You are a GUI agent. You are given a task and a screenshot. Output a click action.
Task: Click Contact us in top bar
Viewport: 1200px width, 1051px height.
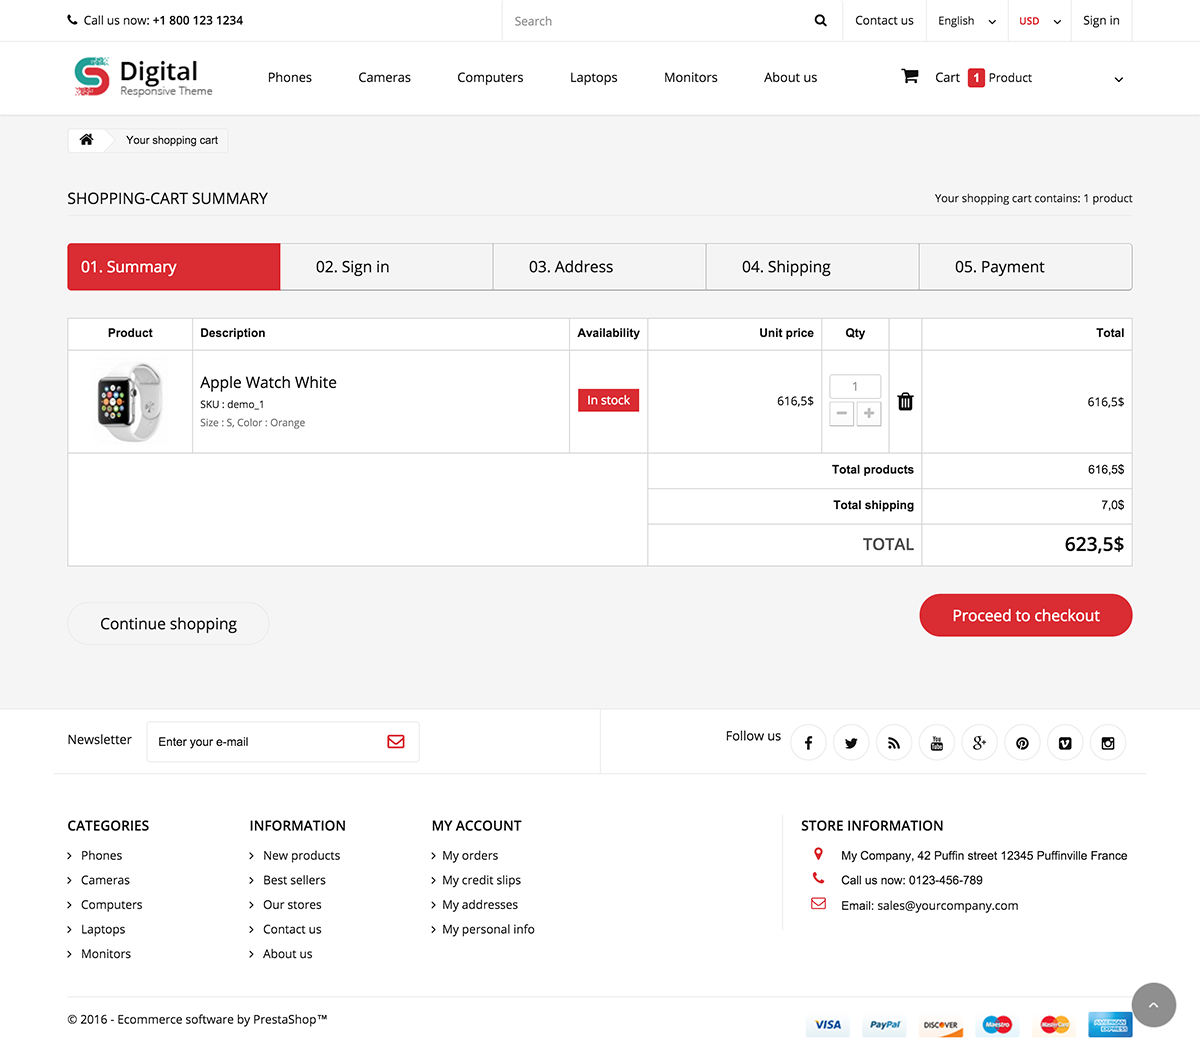884,20
